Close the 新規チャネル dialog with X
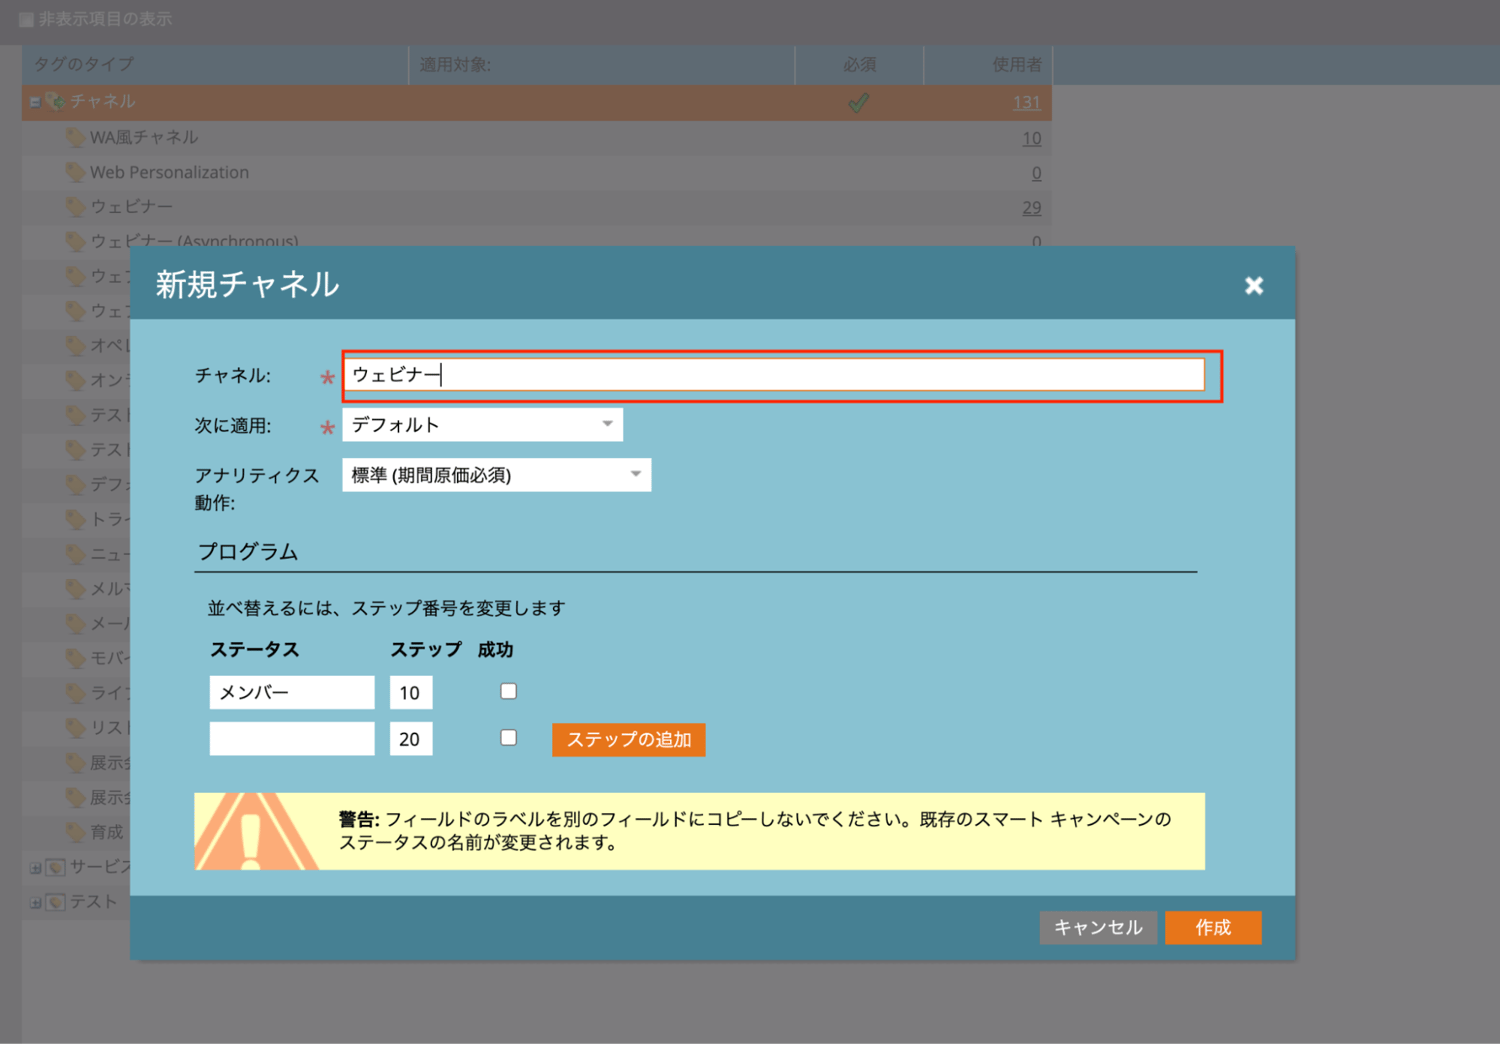This screenshot has height=1044, width=1500. point(1253,286)
